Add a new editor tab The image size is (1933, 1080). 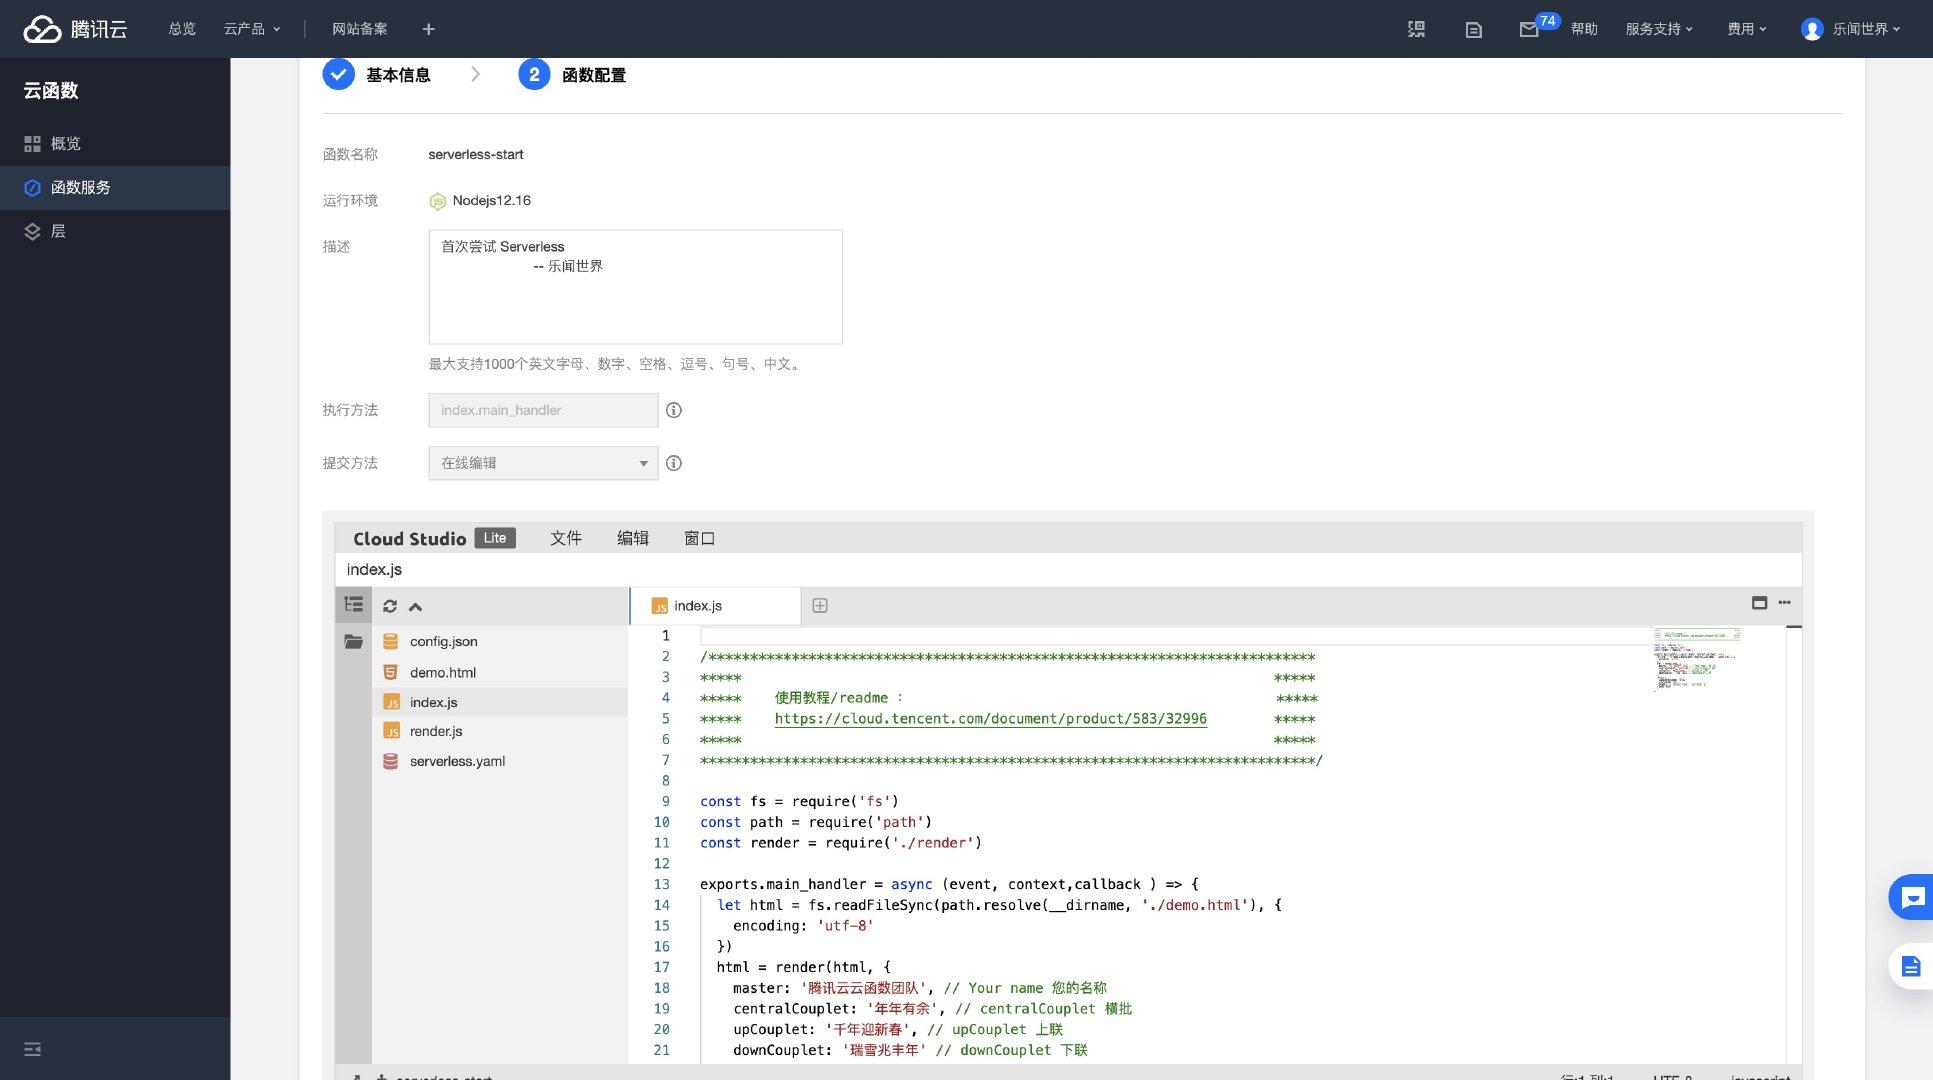[x=820, y=605]
